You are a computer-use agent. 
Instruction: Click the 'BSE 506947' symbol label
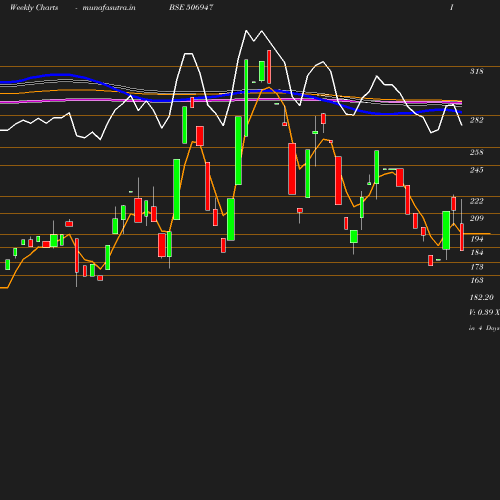click(x=191, y=7)
